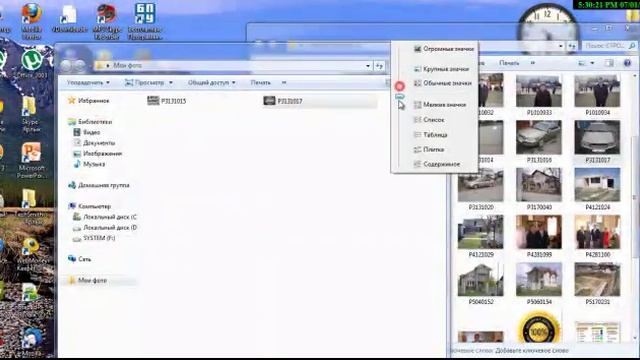Open Общий доступ dropdown
Viewport: 640px width, 360px height.
click(x=211, y=82)
